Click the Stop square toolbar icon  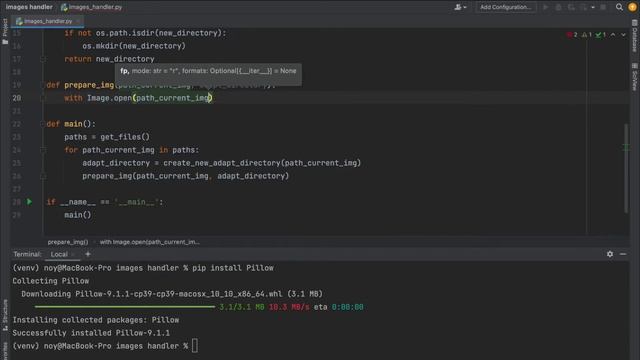click(x=603, y=7)
